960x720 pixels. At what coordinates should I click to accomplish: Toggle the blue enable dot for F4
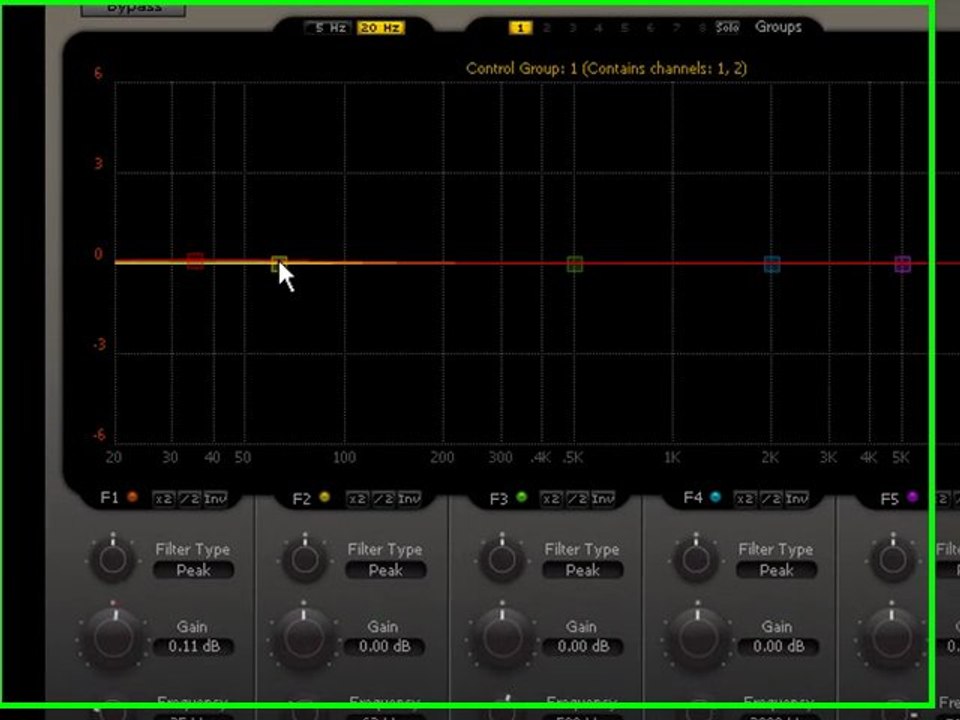pyautogui.click(x=715, y=497)
